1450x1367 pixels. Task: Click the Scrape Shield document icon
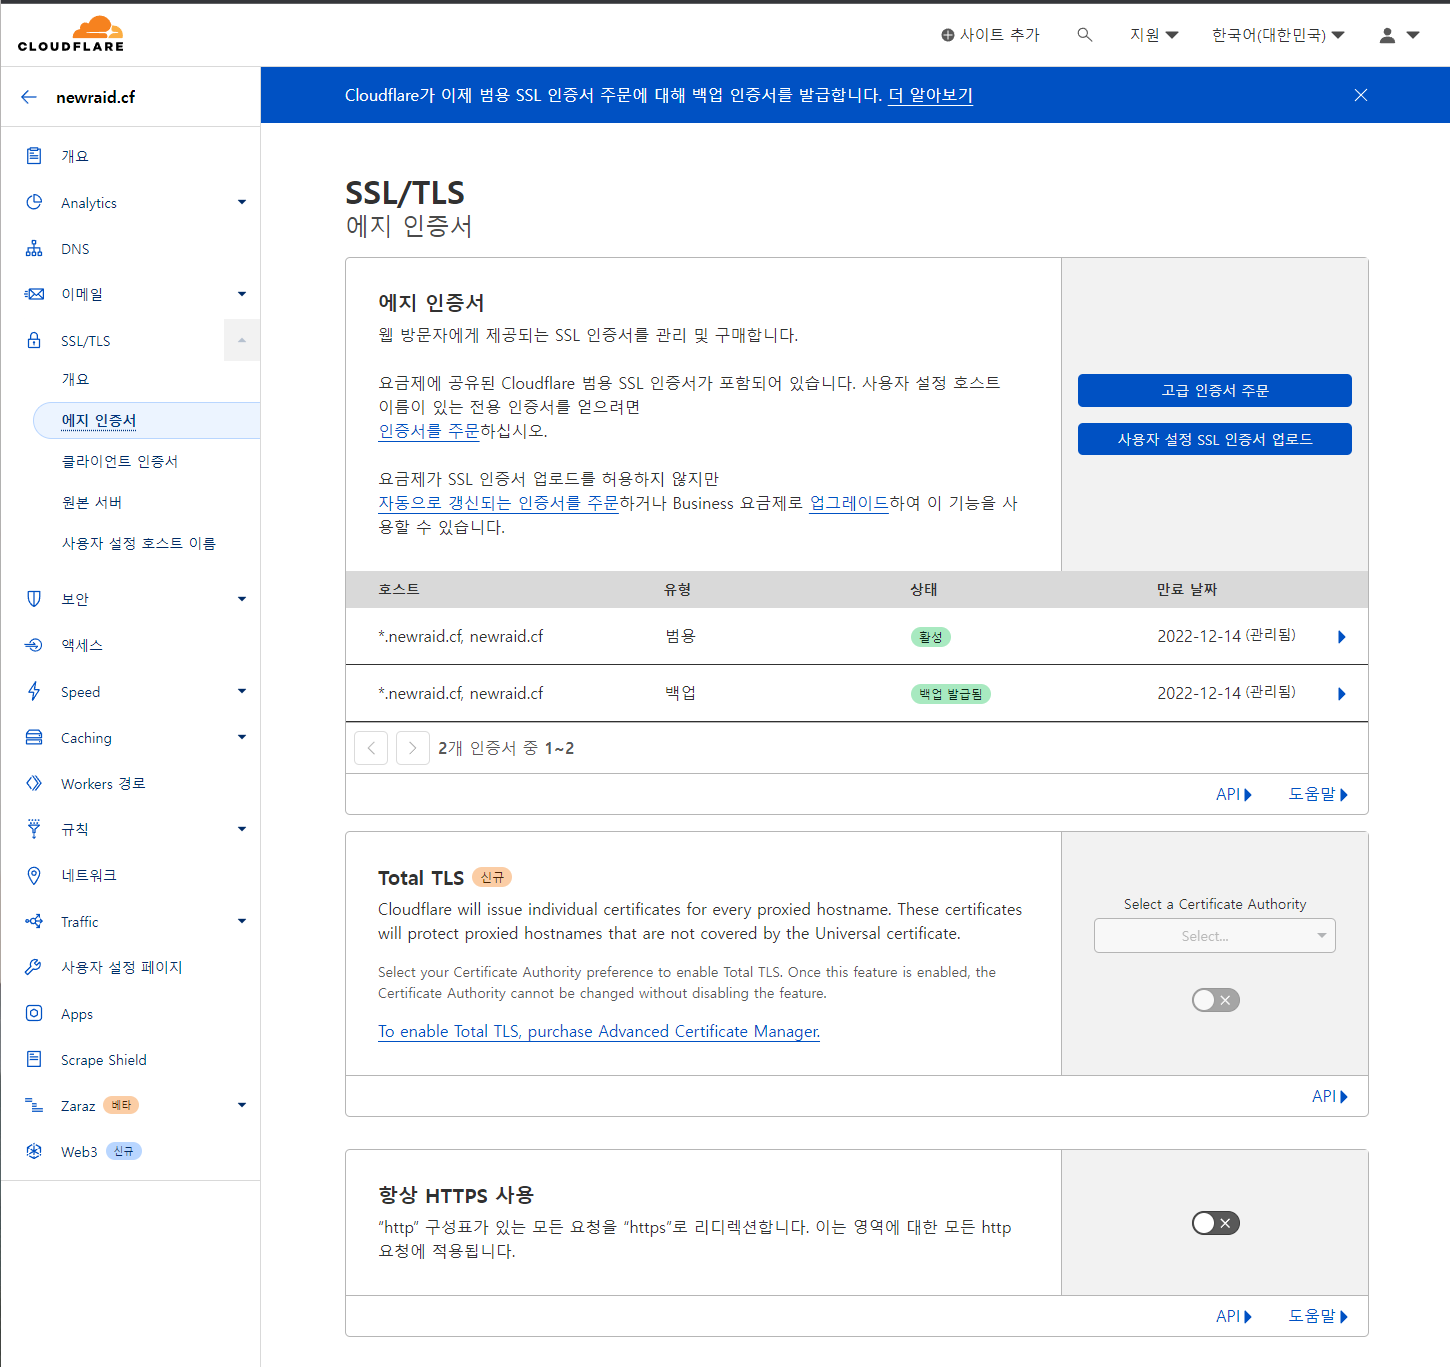pos(34,1059)
